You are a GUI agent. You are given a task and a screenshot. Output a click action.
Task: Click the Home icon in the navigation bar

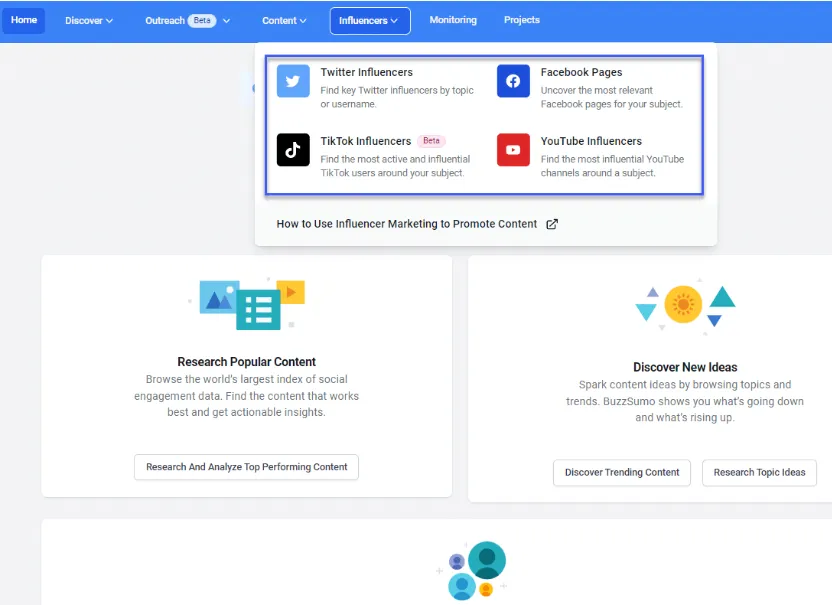pyautogui.click(x=23, y=19)
